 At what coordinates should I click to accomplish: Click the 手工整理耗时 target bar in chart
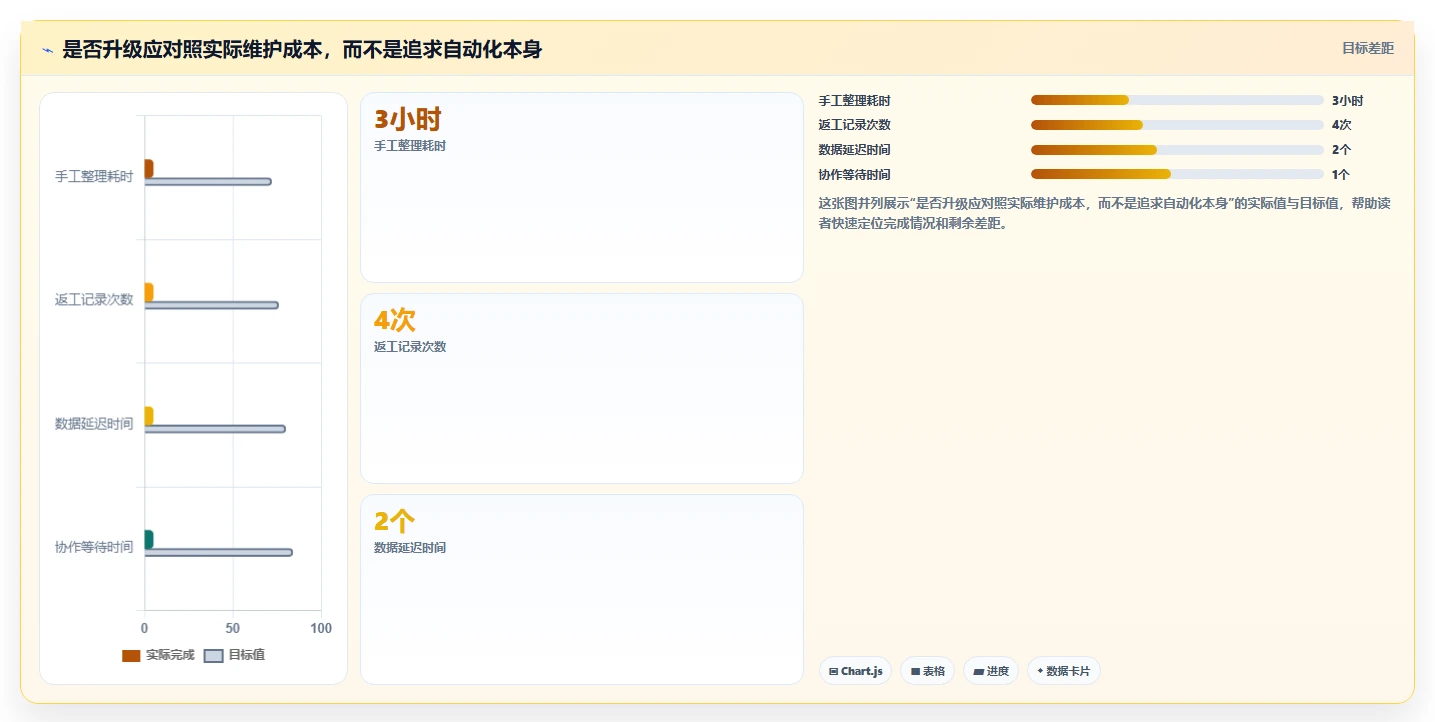pos(208,181)
